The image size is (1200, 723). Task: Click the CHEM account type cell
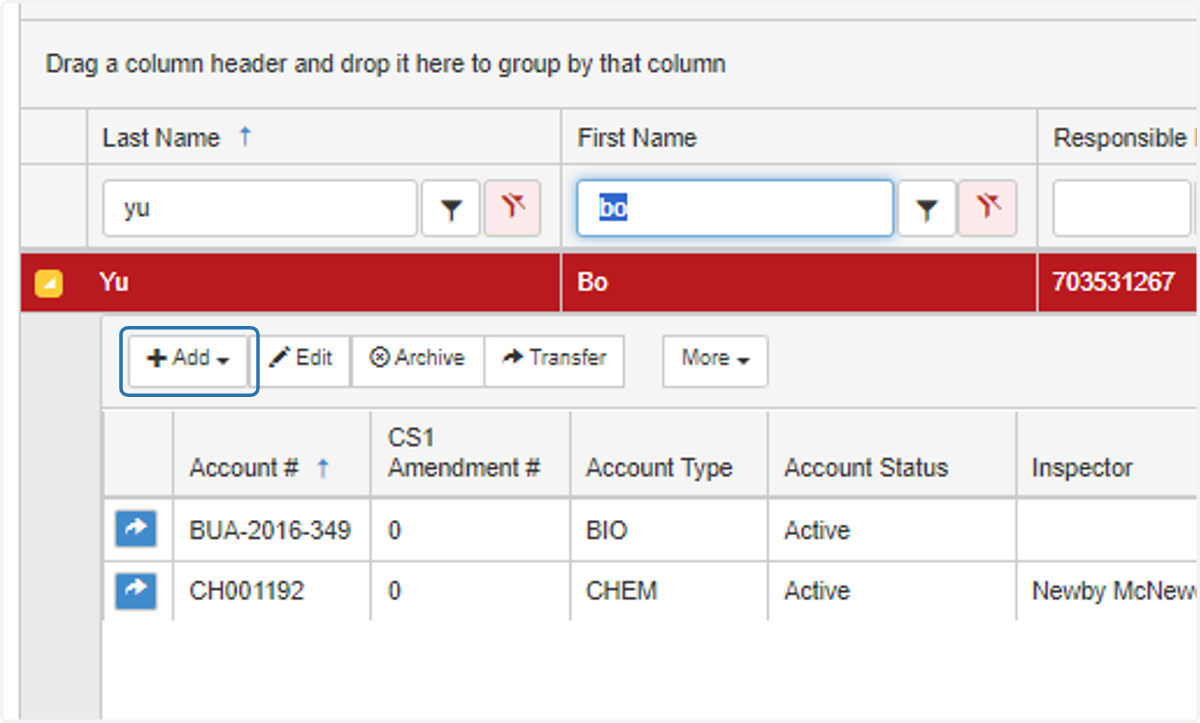(669, 591)
